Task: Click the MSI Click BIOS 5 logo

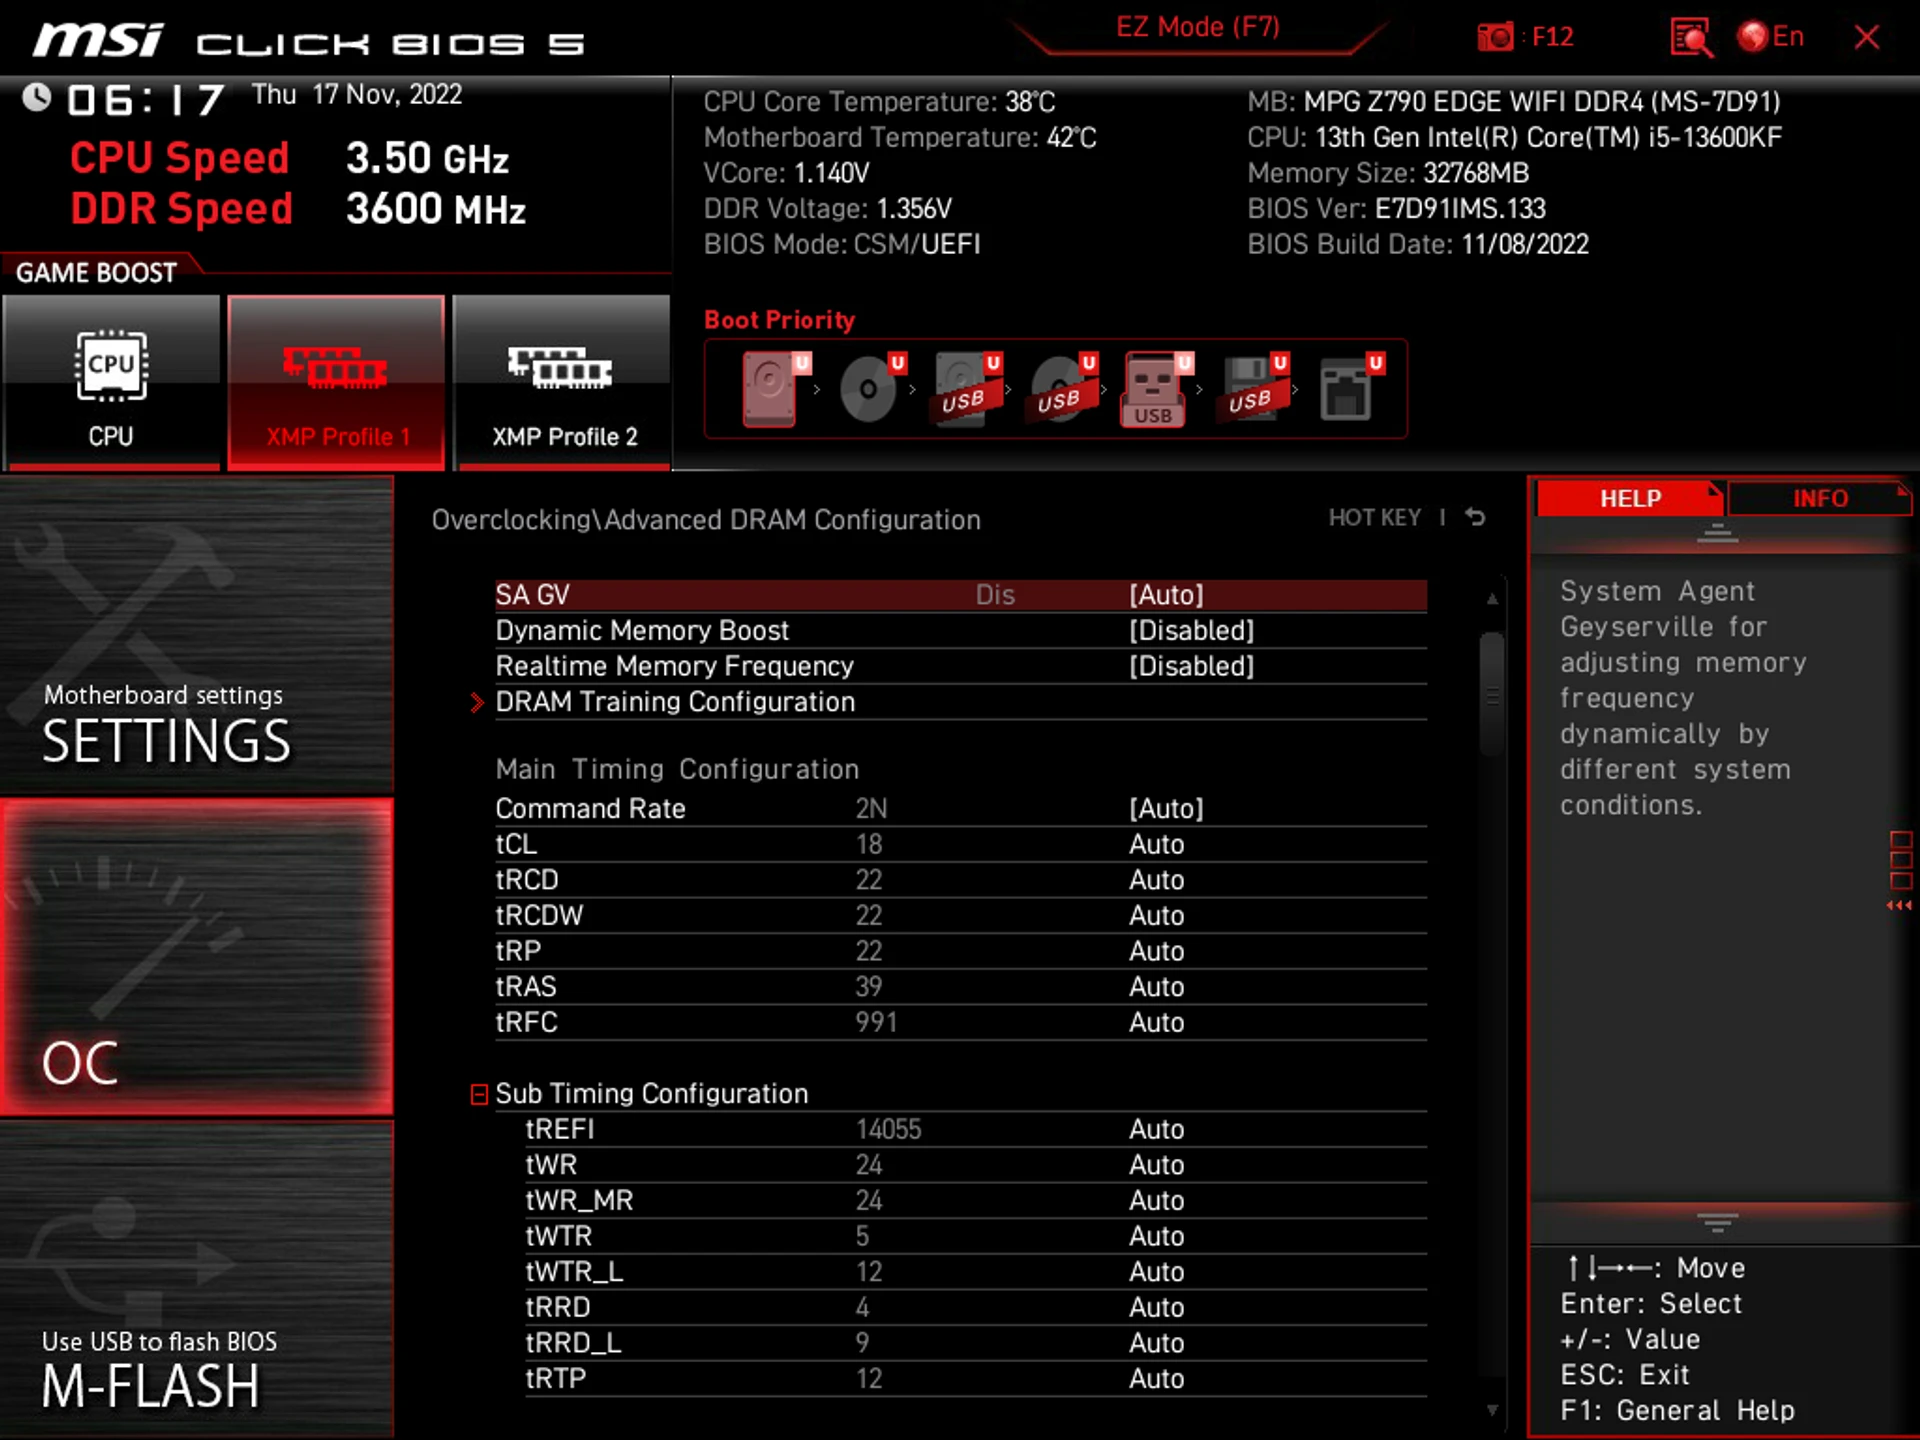Action: [x=307, y=42]
